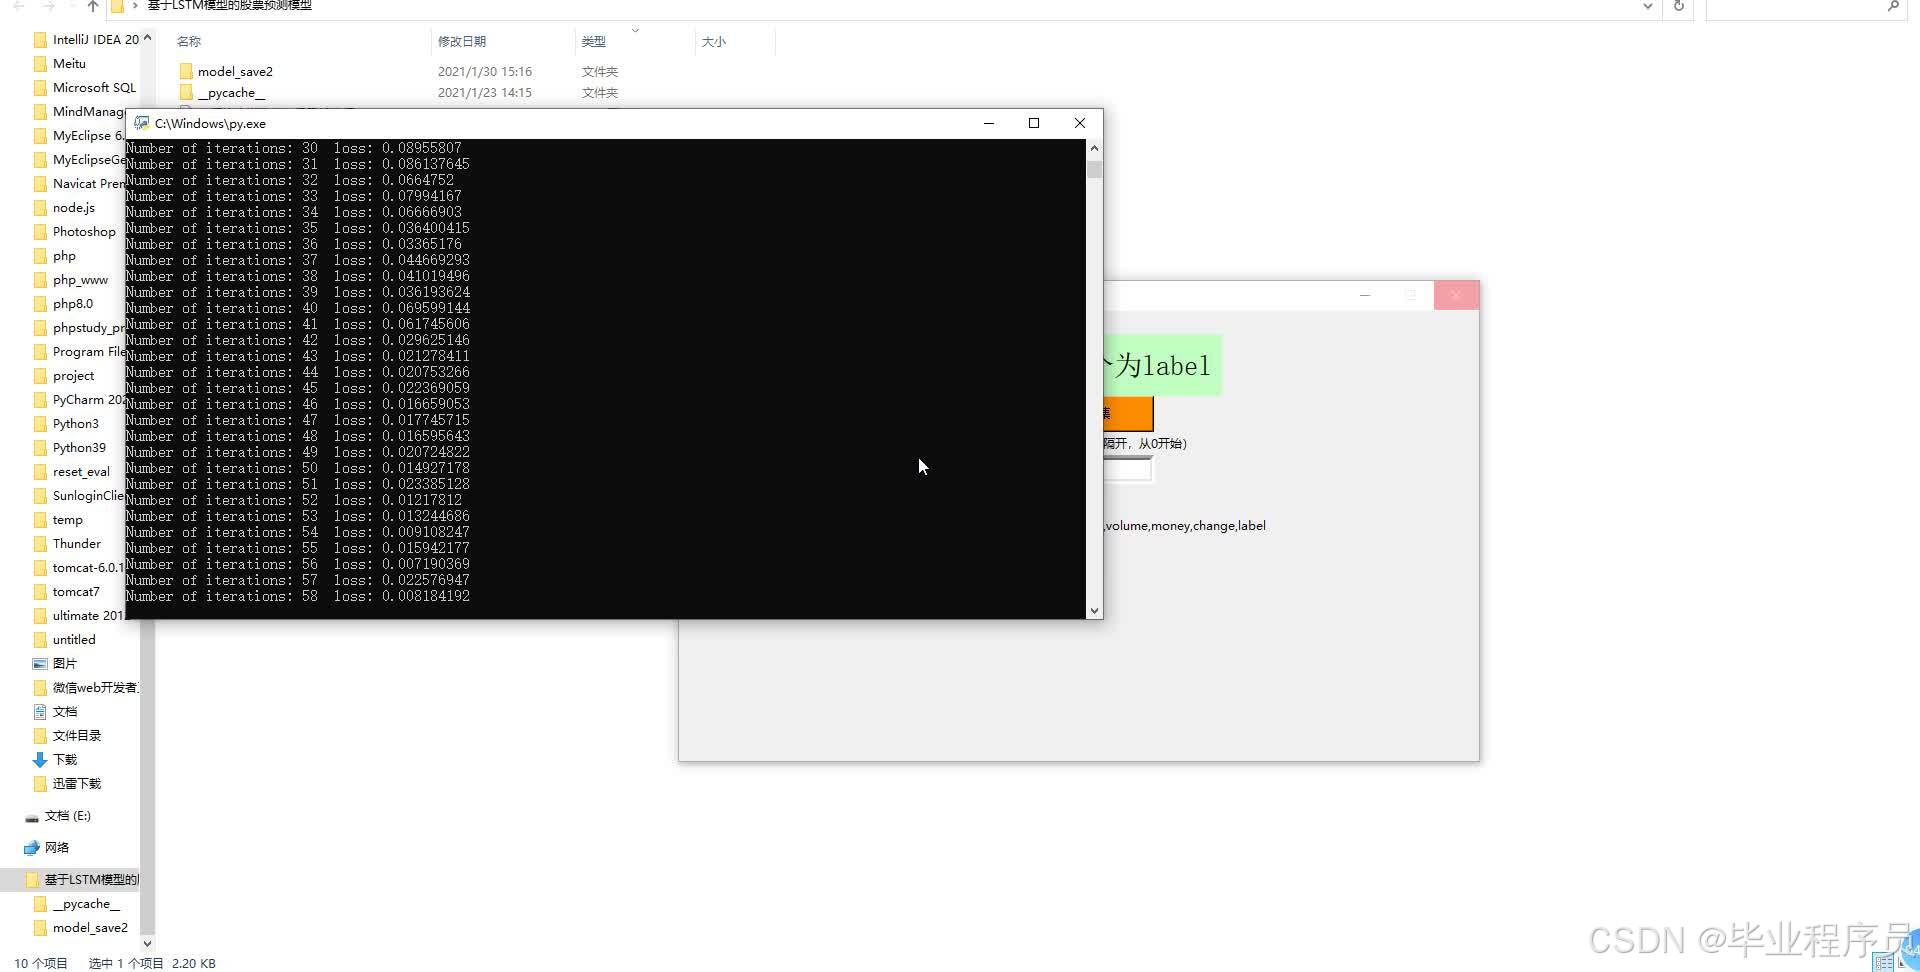Click the text input field in GUI window
1920x972 pixels.
coord(1128,469)
